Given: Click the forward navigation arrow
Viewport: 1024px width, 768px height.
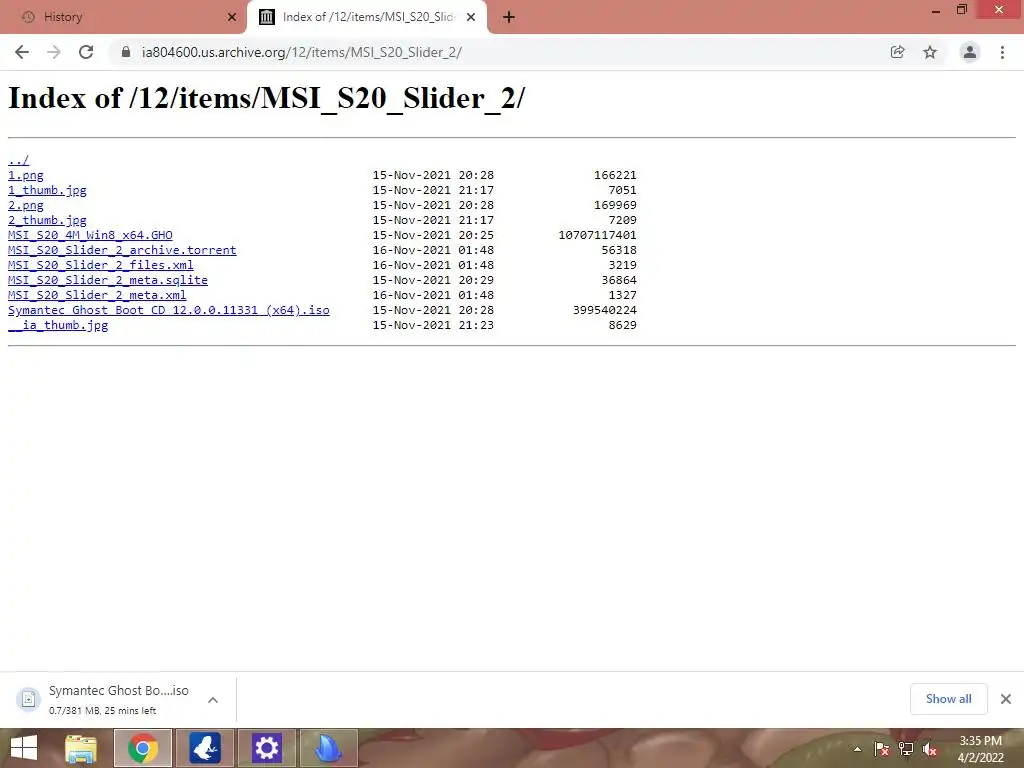Looking at the screenshot, I should pos(54,52).
